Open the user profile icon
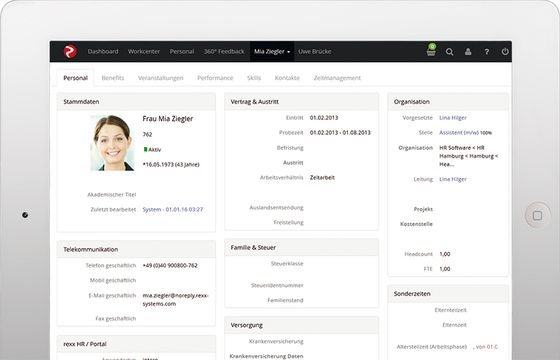This screenshot has width=560, height=360. click(x=468, y=52)
